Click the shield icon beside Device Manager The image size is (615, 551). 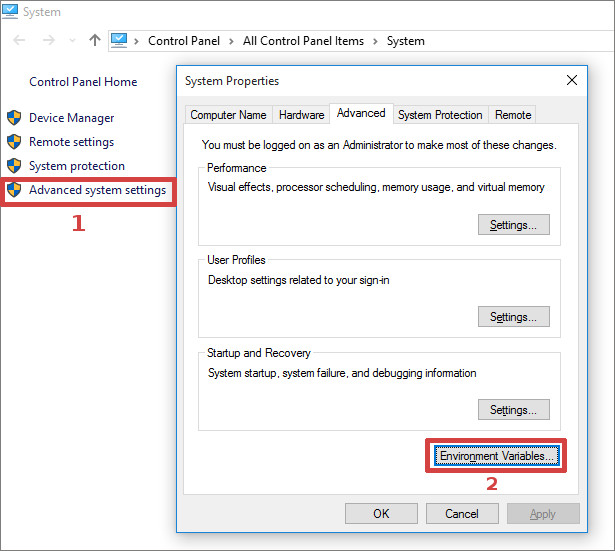pyautogui.click(x=14, y=118)
